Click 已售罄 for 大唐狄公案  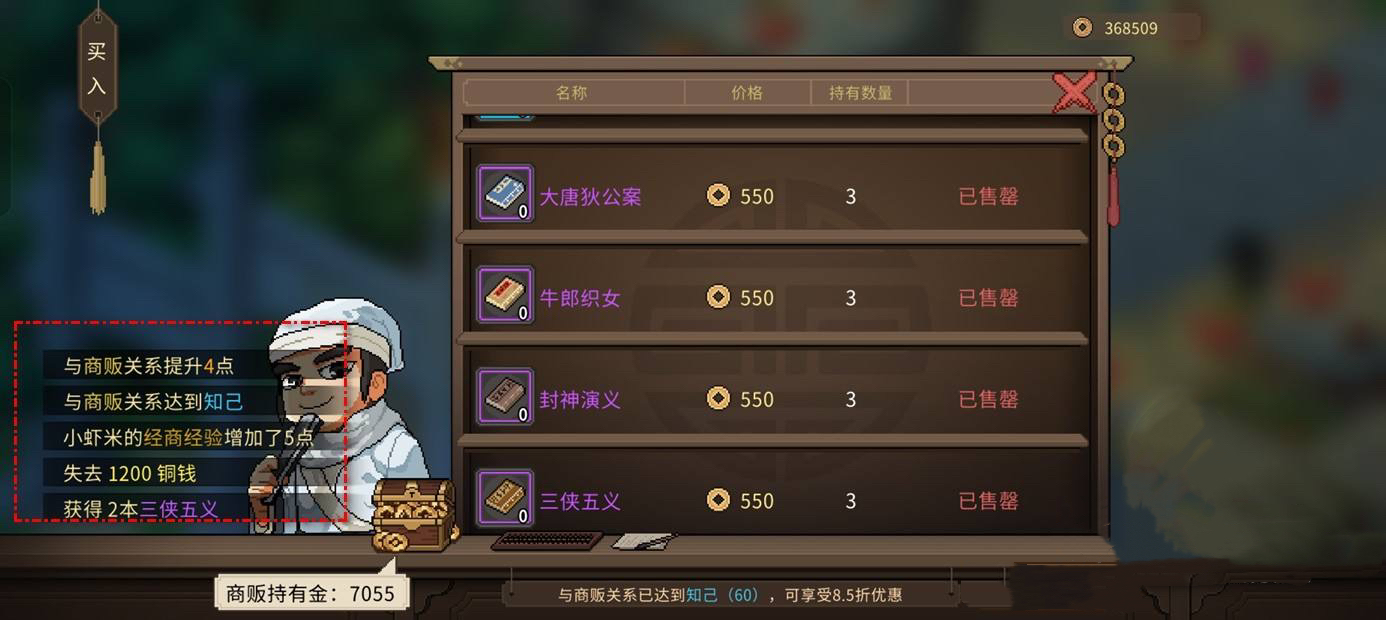988,196
